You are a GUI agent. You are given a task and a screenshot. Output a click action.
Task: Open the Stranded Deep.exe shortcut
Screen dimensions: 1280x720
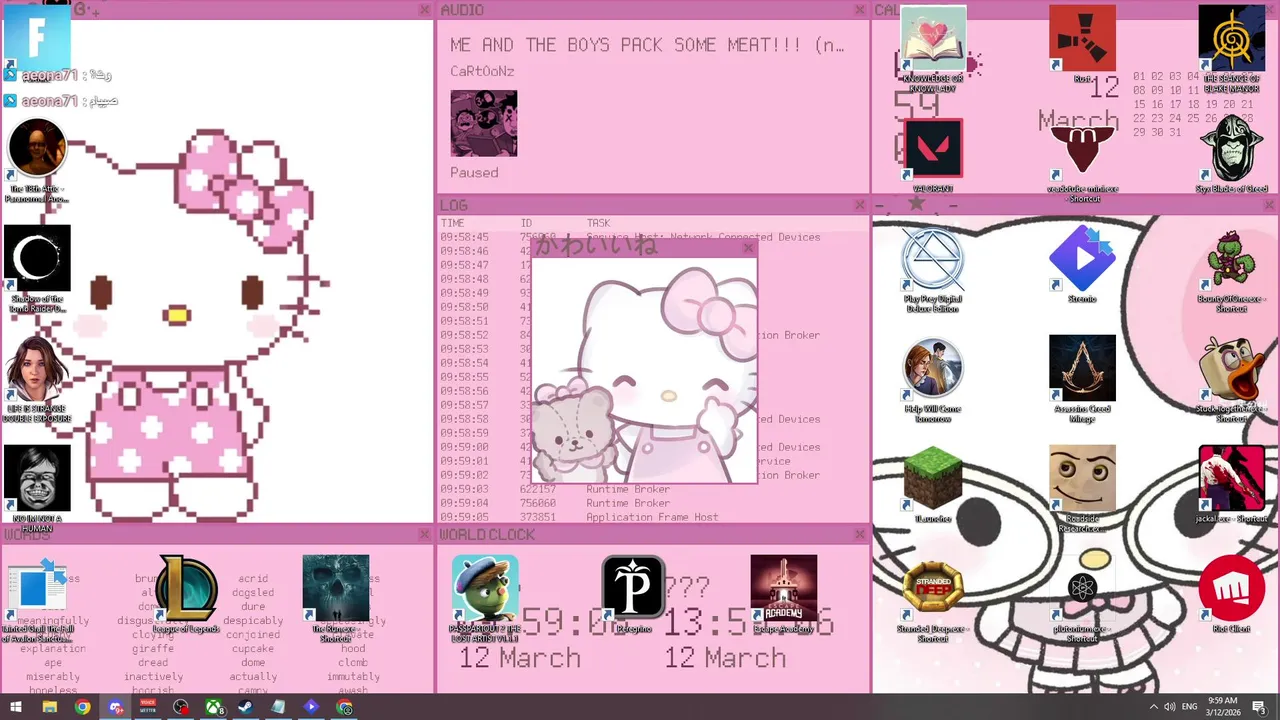(x=933, y=598)
